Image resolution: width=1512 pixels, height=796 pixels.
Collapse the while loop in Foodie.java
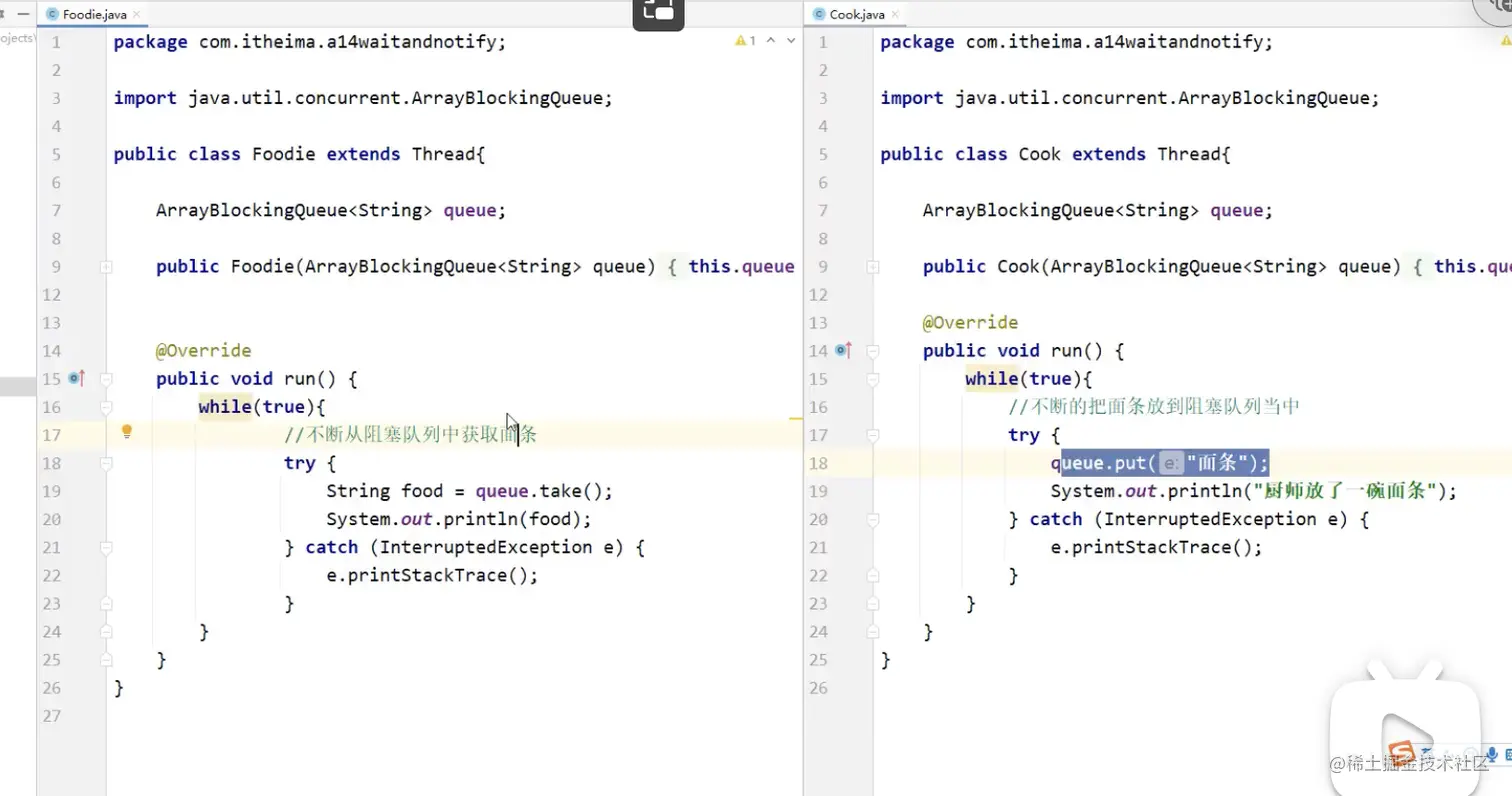(106, 407)
